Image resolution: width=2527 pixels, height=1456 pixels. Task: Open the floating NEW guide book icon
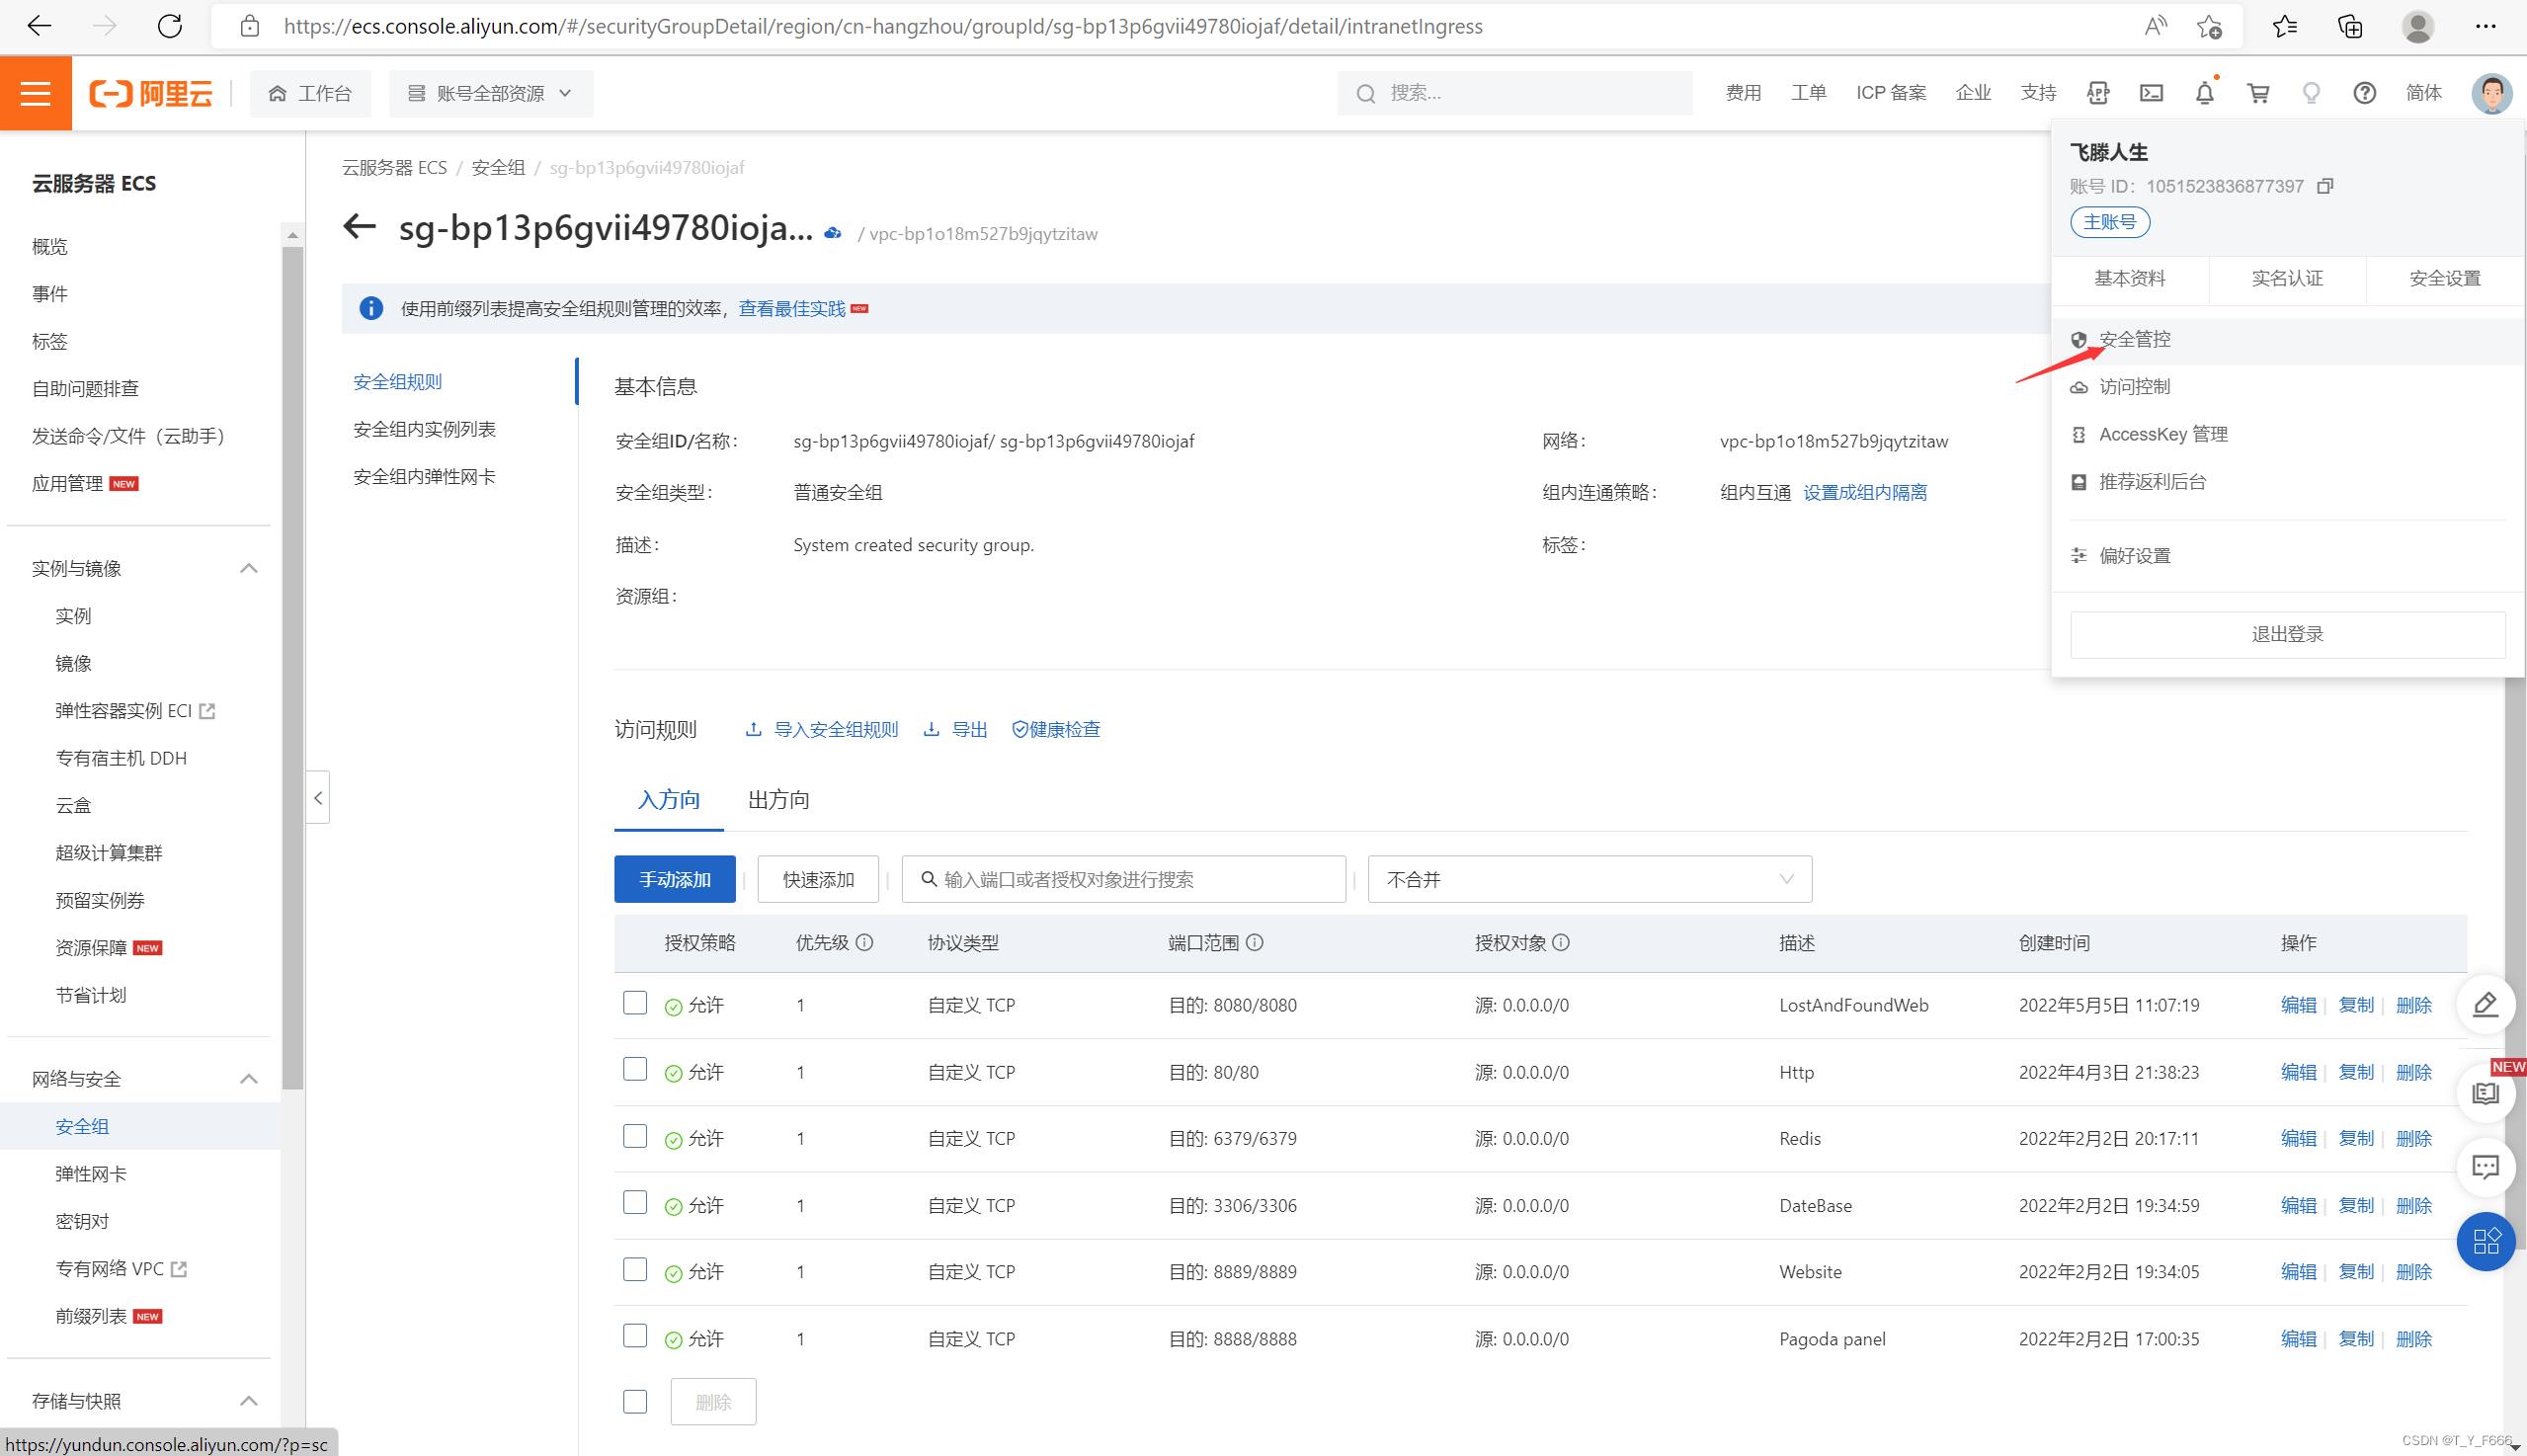click(x=2486, y=1093)
